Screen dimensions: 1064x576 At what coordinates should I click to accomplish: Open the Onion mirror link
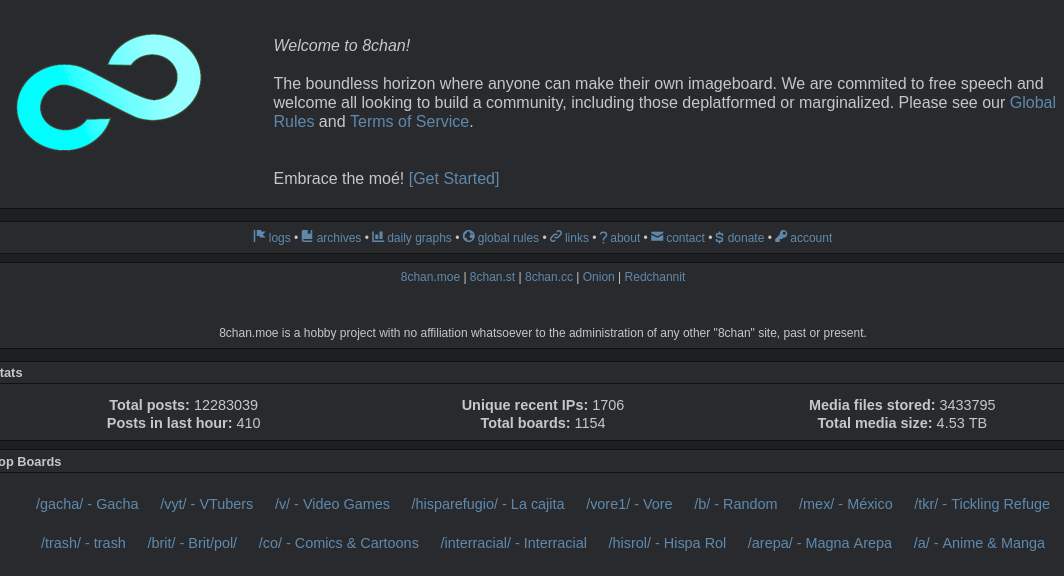click(598, 277)
